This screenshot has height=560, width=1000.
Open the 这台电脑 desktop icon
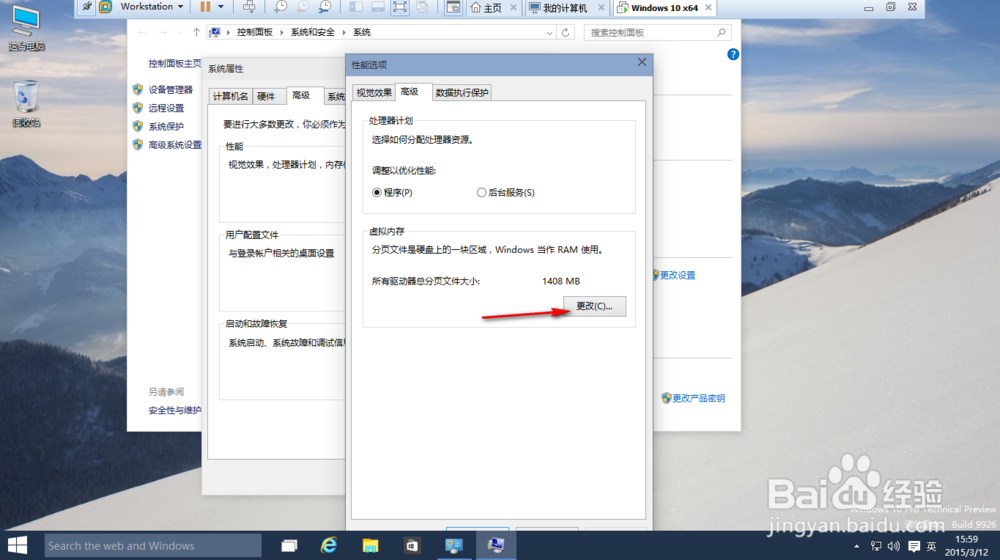[x=26, y=29]
